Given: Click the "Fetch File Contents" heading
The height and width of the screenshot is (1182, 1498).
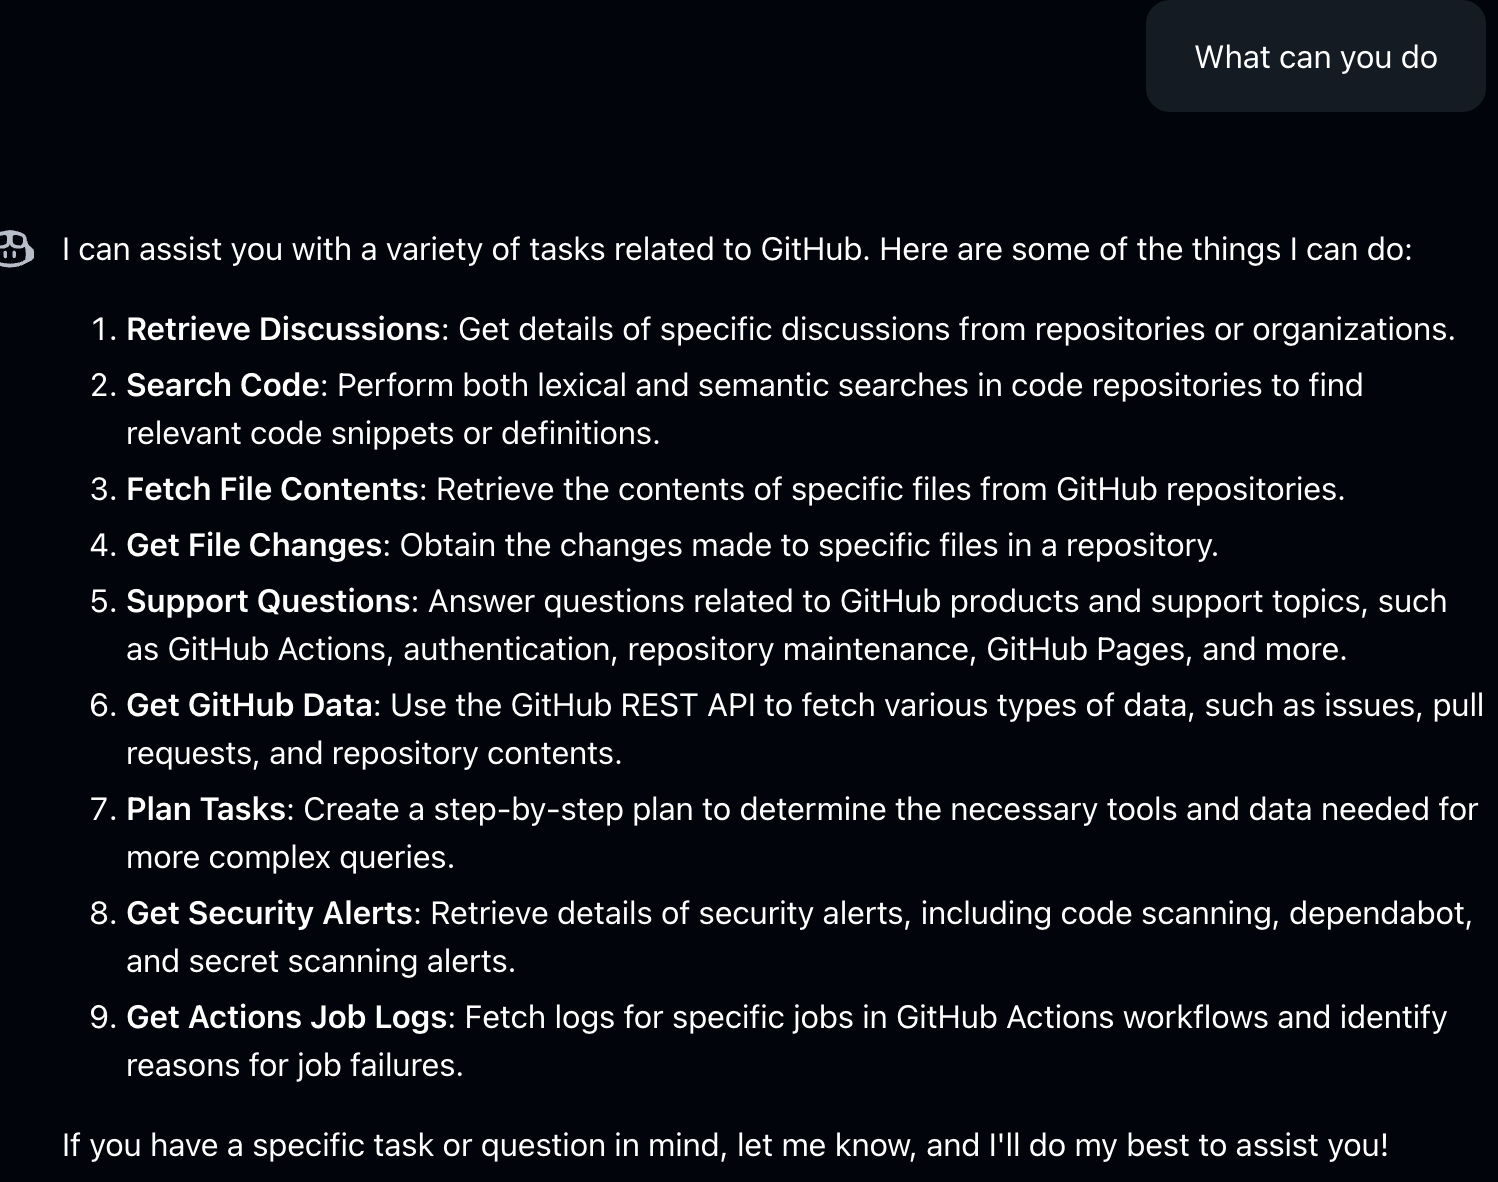Looking at the screenshot, I should coord(272,489).
